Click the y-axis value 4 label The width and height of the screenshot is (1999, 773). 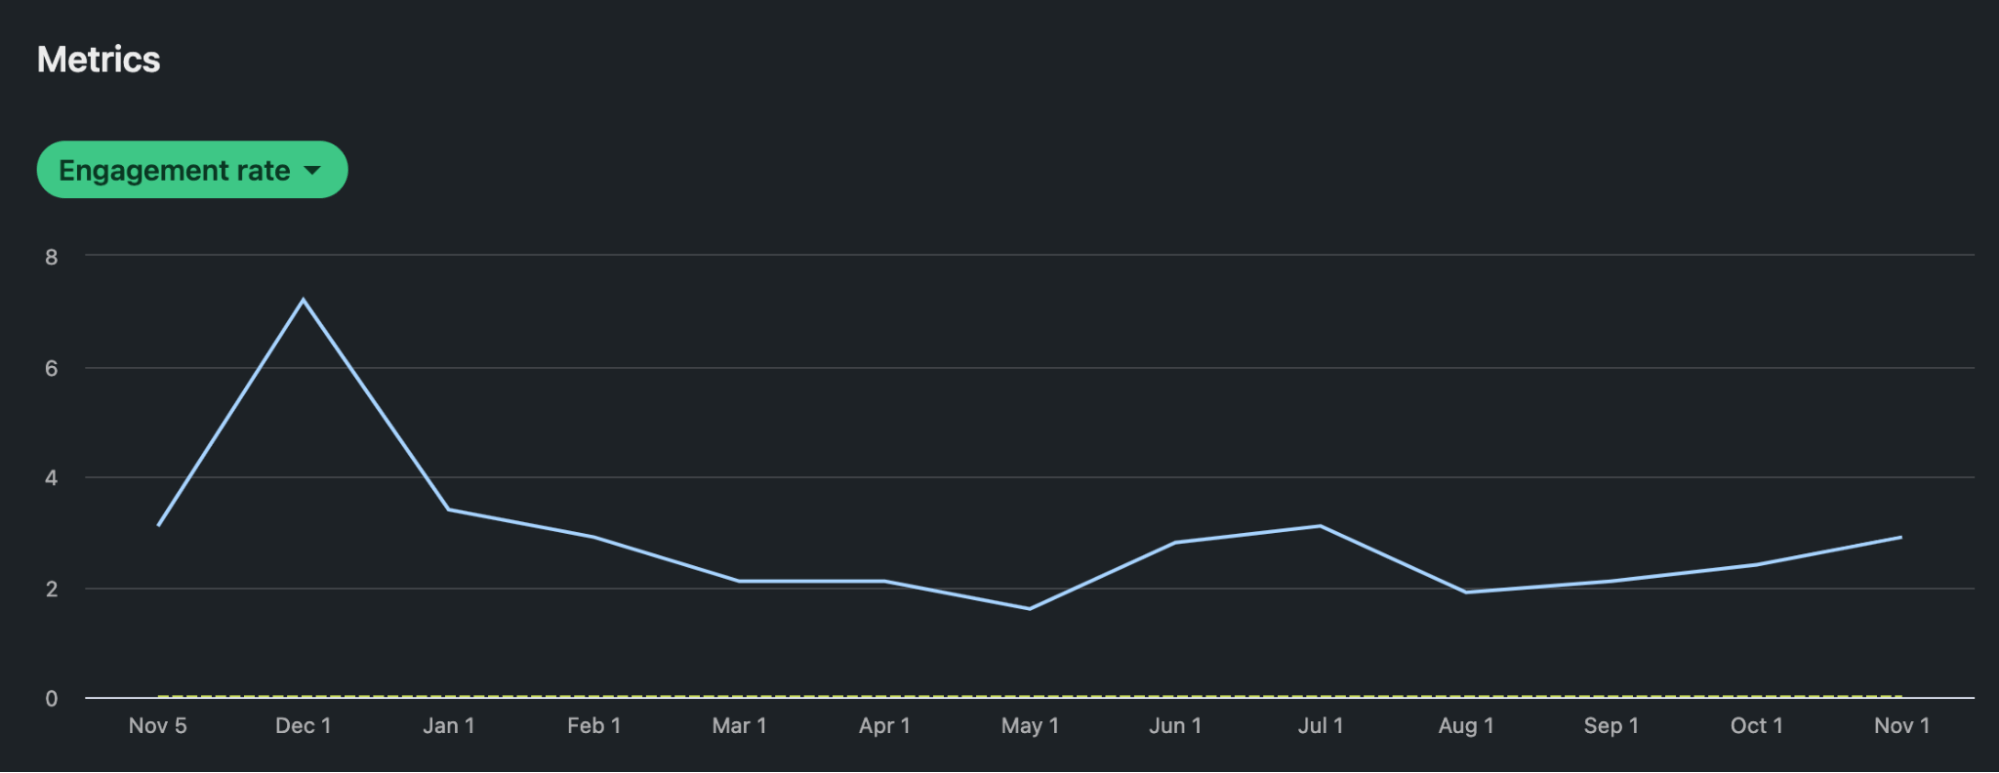coord(51,478)
